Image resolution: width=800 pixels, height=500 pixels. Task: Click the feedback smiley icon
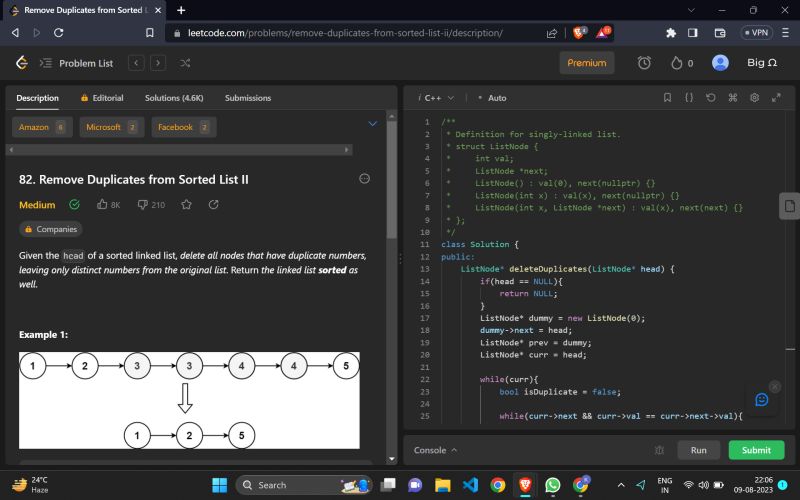(x=762, y=399)
